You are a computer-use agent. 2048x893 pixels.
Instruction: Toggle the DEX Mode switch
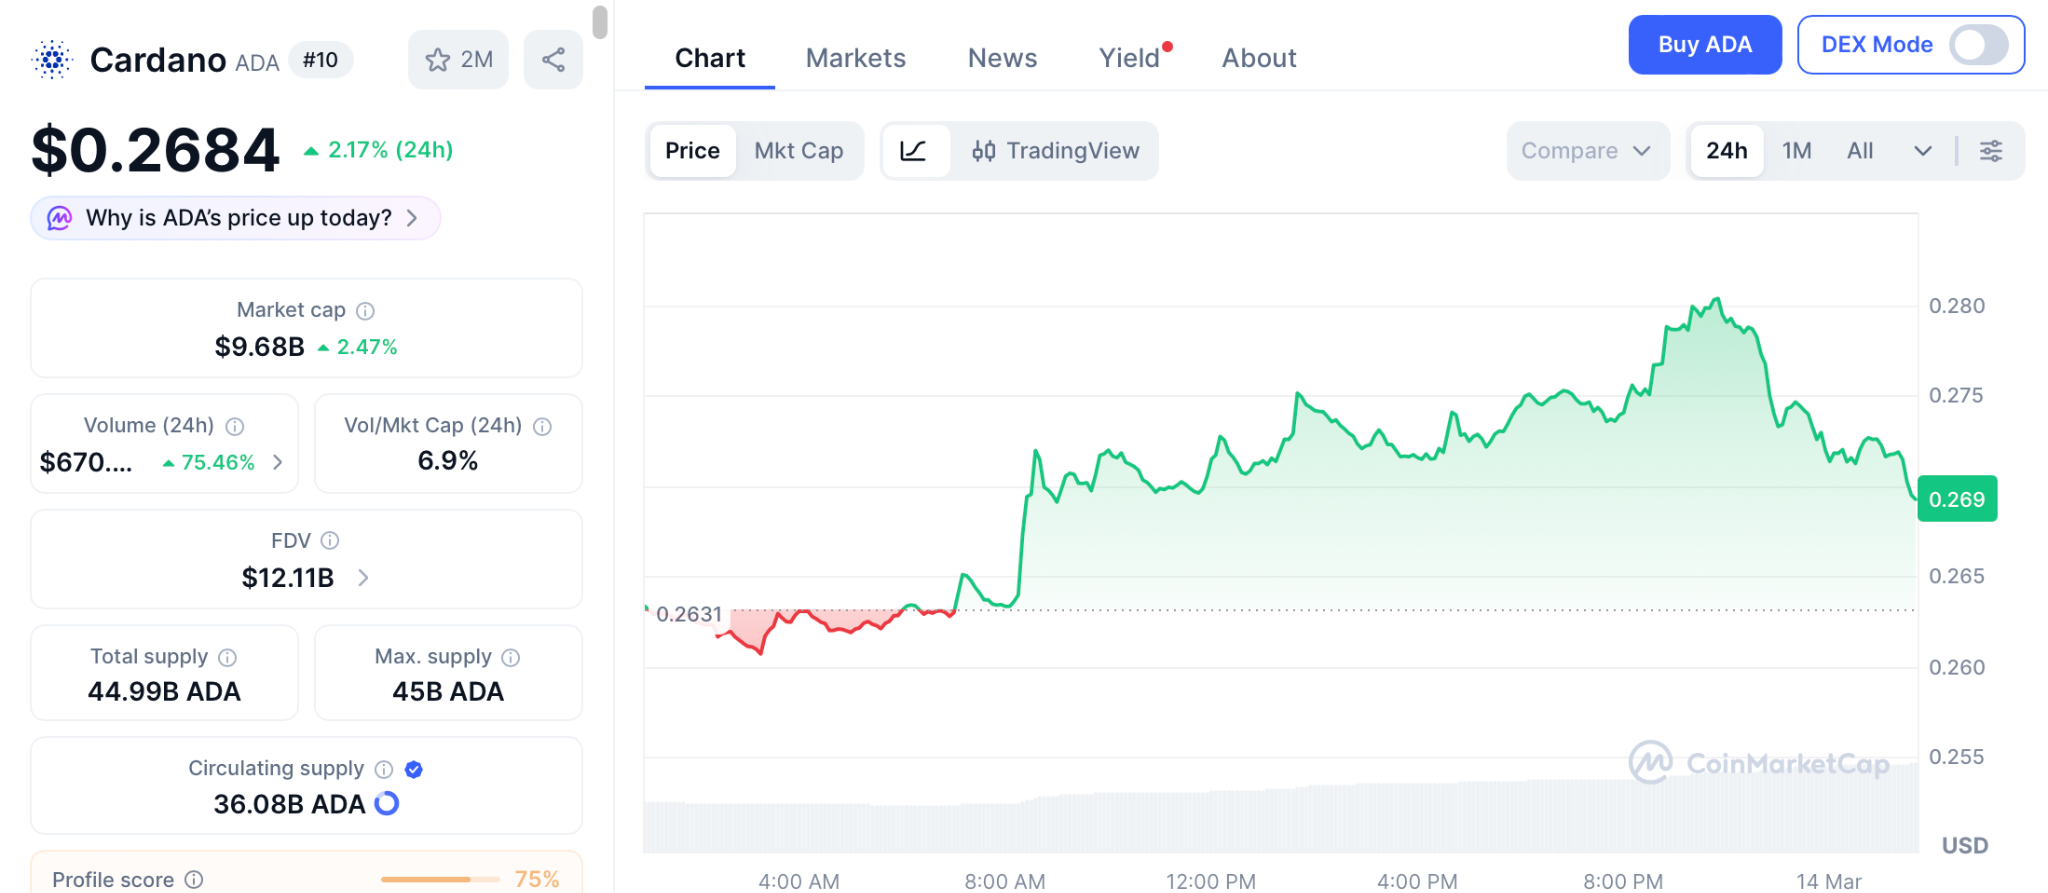(1978, 45)
